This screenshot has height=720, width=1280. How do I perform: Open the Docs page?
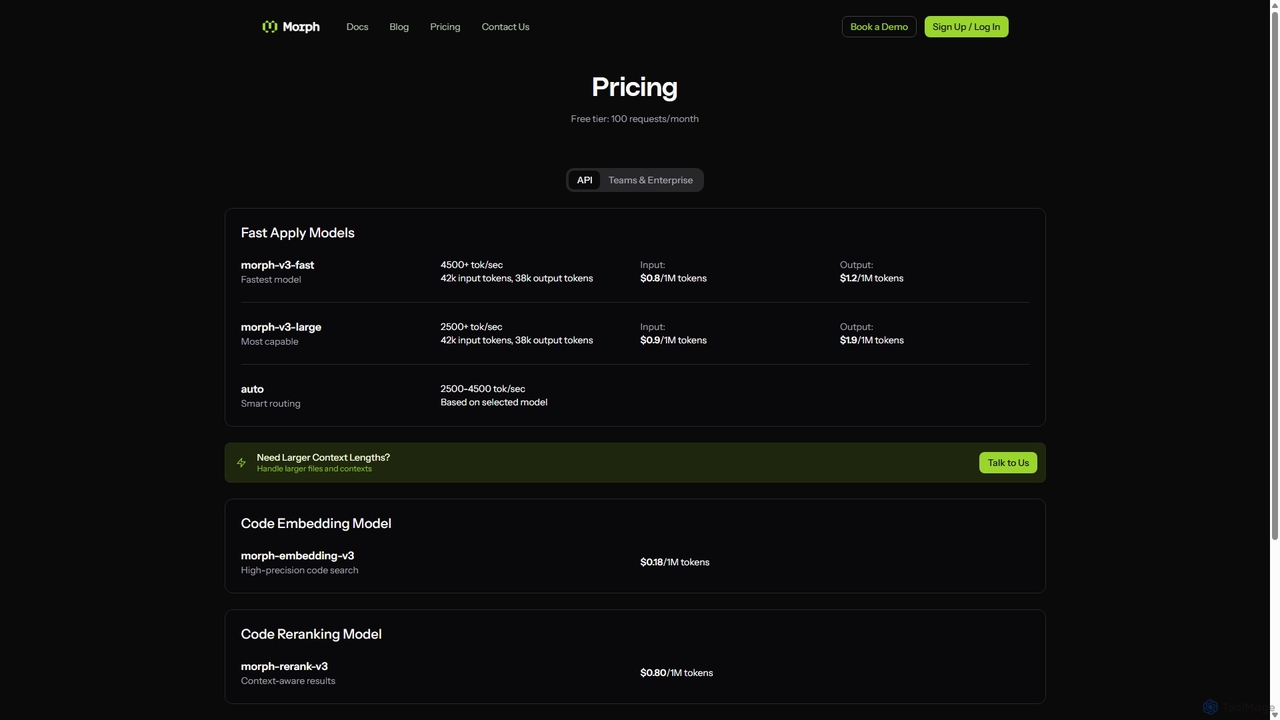point(357,27)
